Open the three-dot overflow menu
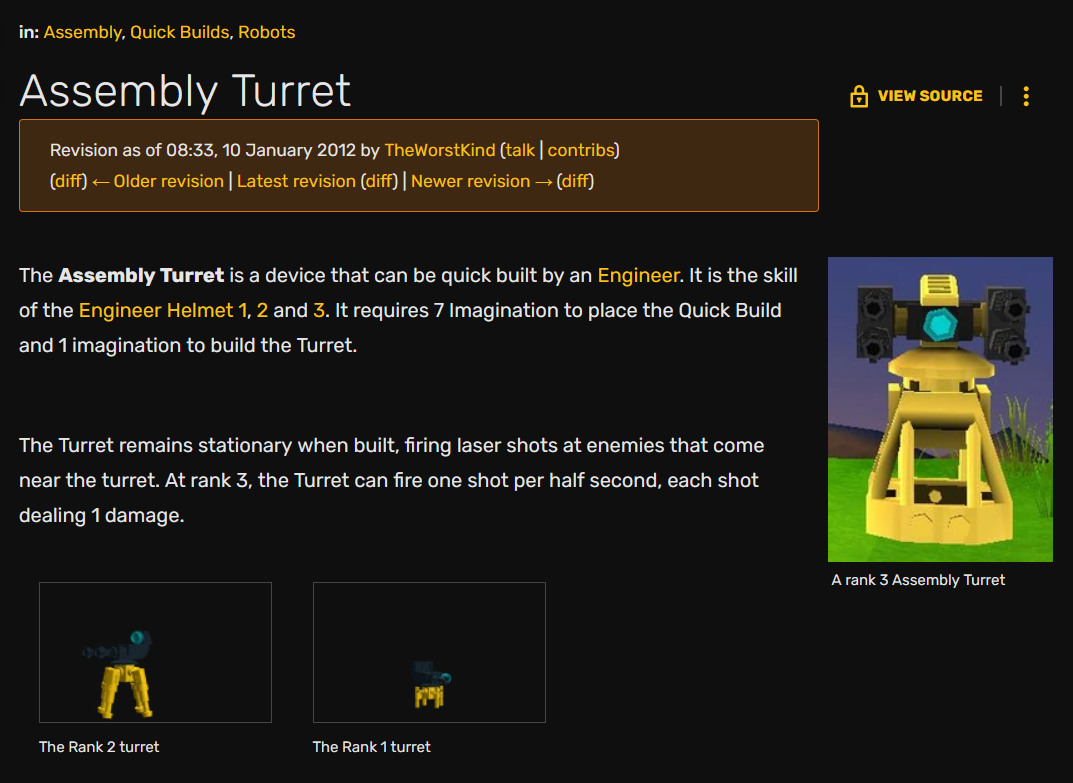 (1026, 96)
